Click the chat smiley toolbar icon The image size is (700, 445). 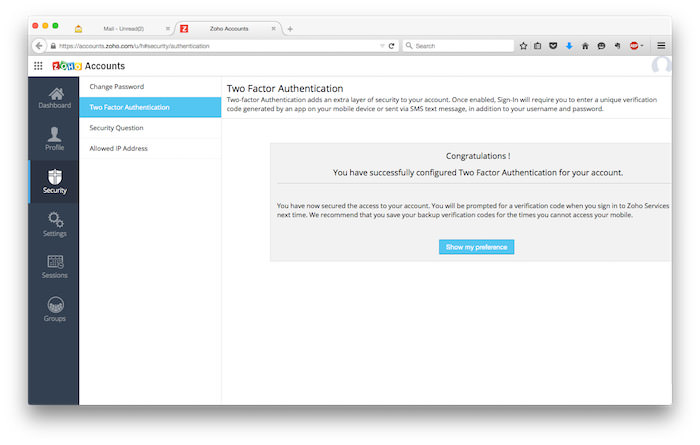601,46
